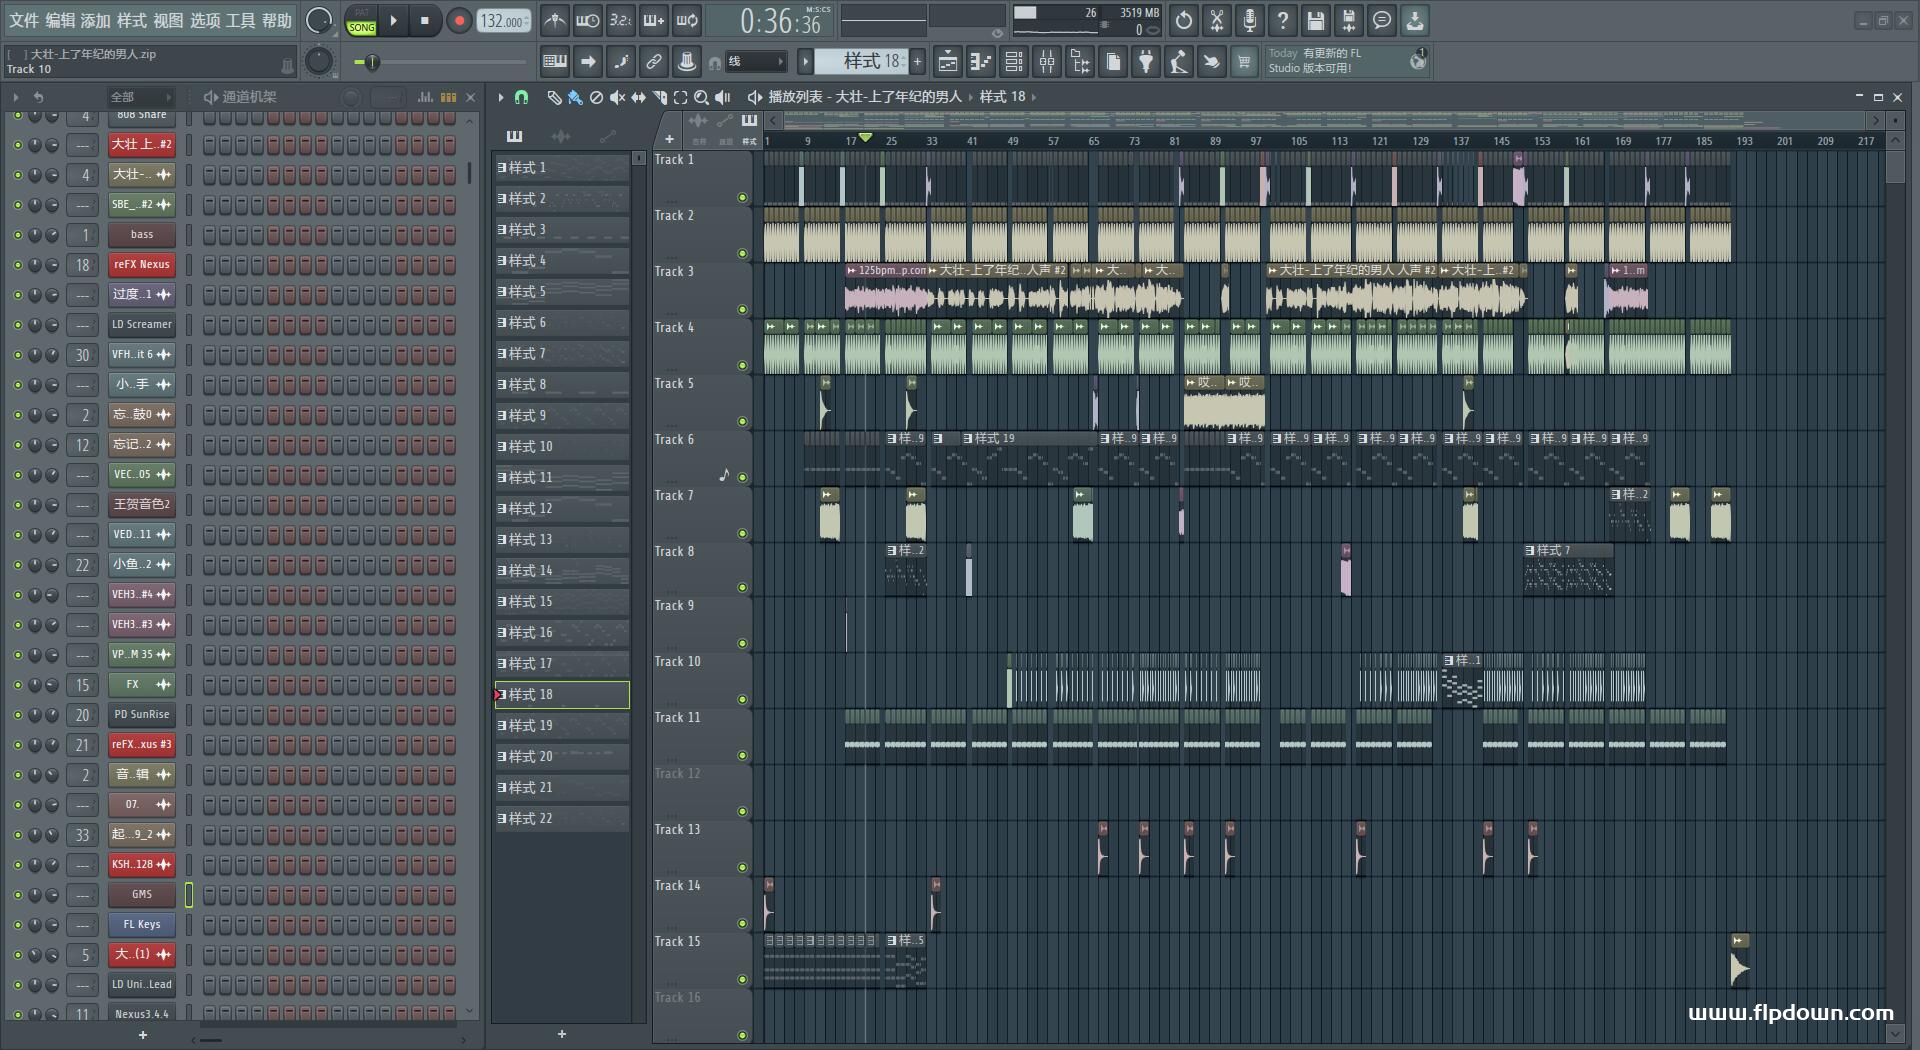1920x1050 pixels.
Task: Toggle the PAT/SONG mode switch
Action: (361, 21)
